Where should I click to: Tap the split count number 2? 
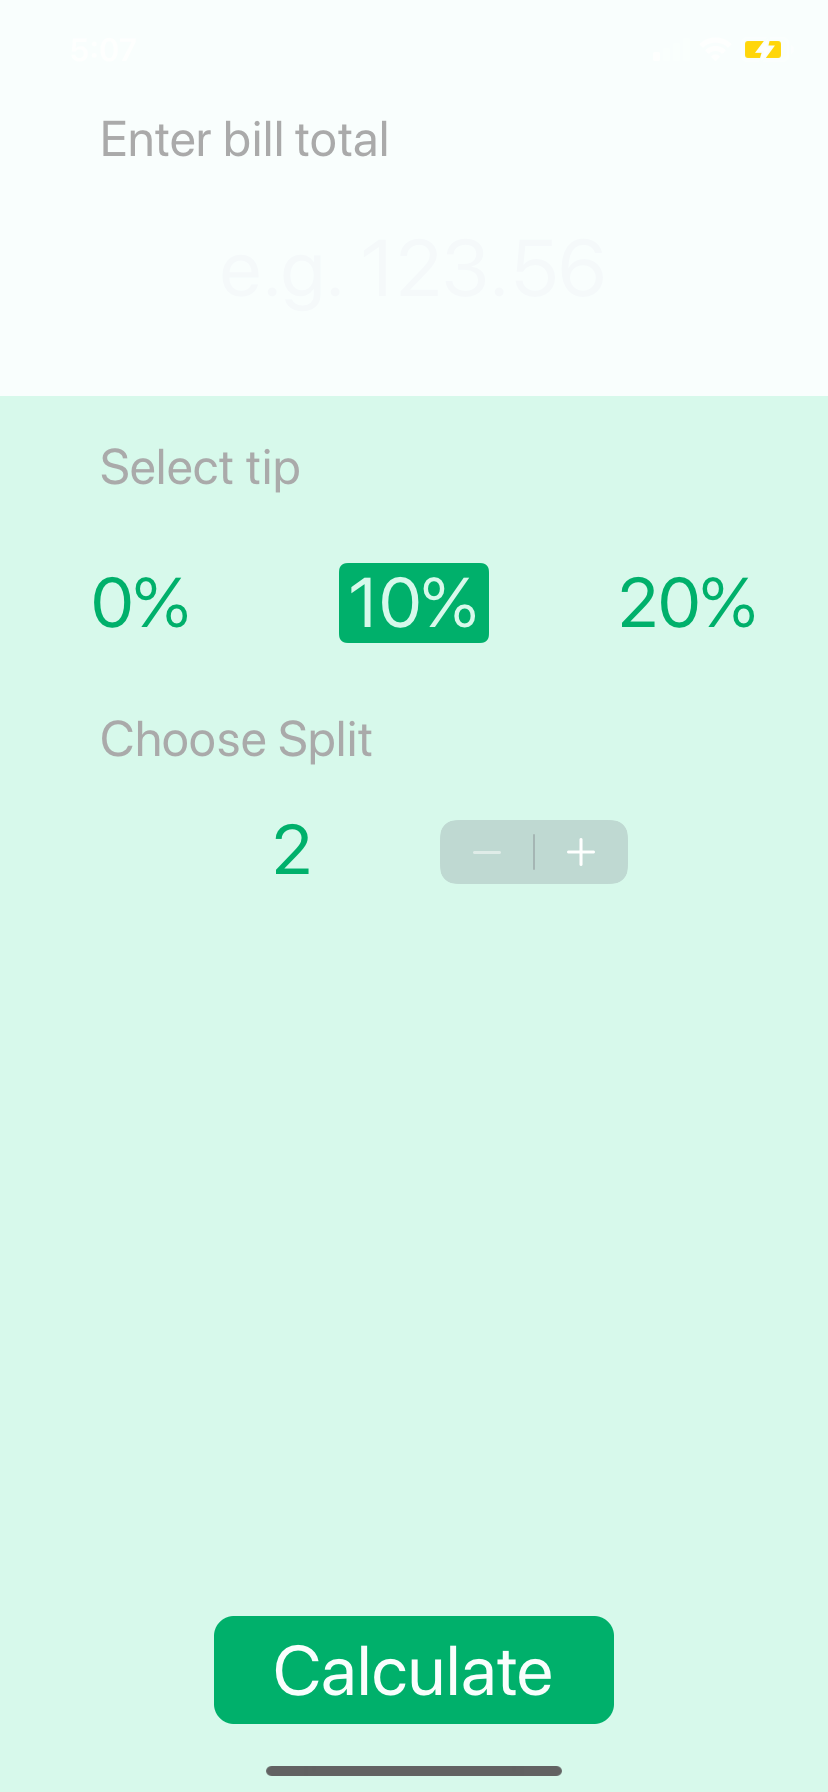[292, 851]
